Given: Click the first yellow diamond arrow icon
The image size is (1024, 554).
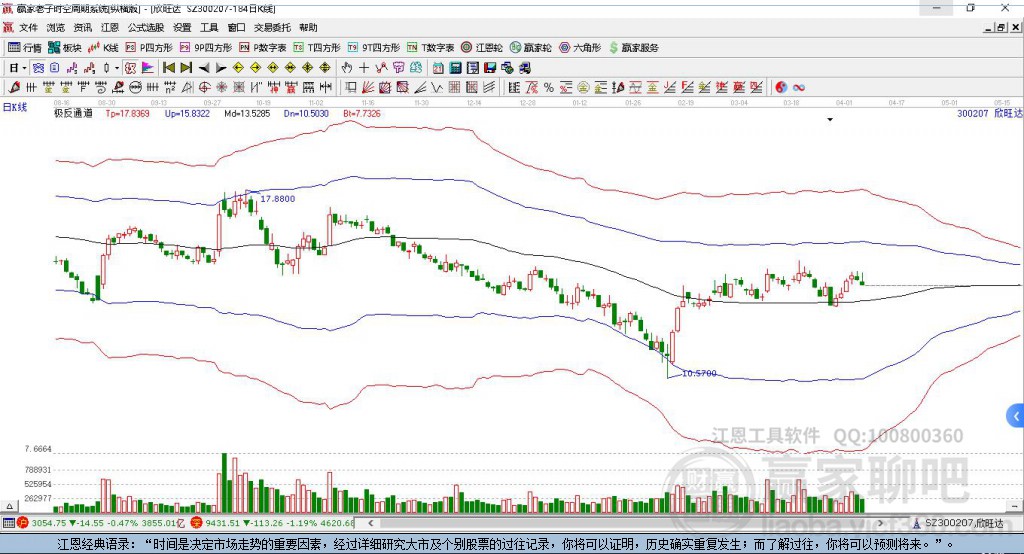Looking at the screenshot, I should click(x=238, y=67).
